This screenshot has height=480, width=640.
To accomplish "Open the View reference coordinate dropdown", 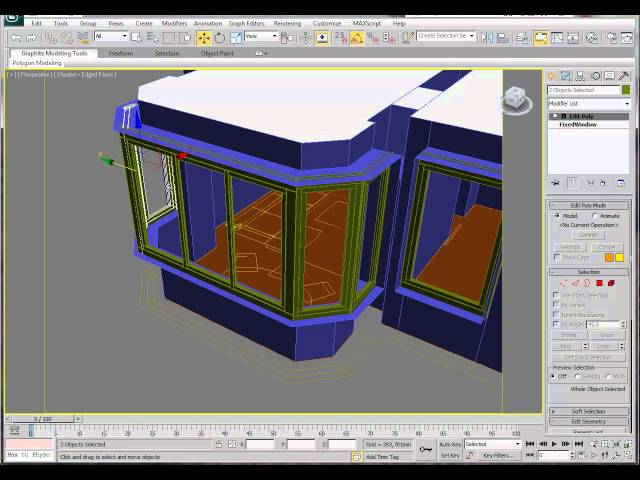I will click(261, 36).
